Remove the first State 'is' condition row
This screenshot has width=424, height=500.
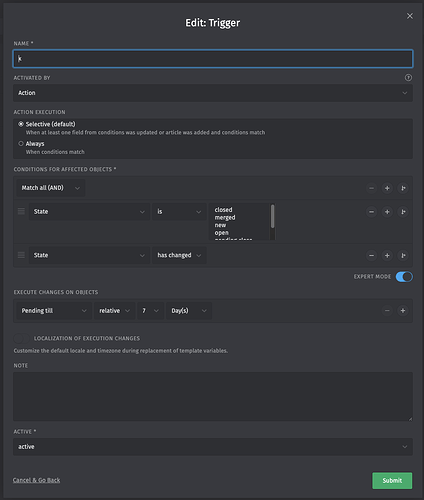click(371, 212)
